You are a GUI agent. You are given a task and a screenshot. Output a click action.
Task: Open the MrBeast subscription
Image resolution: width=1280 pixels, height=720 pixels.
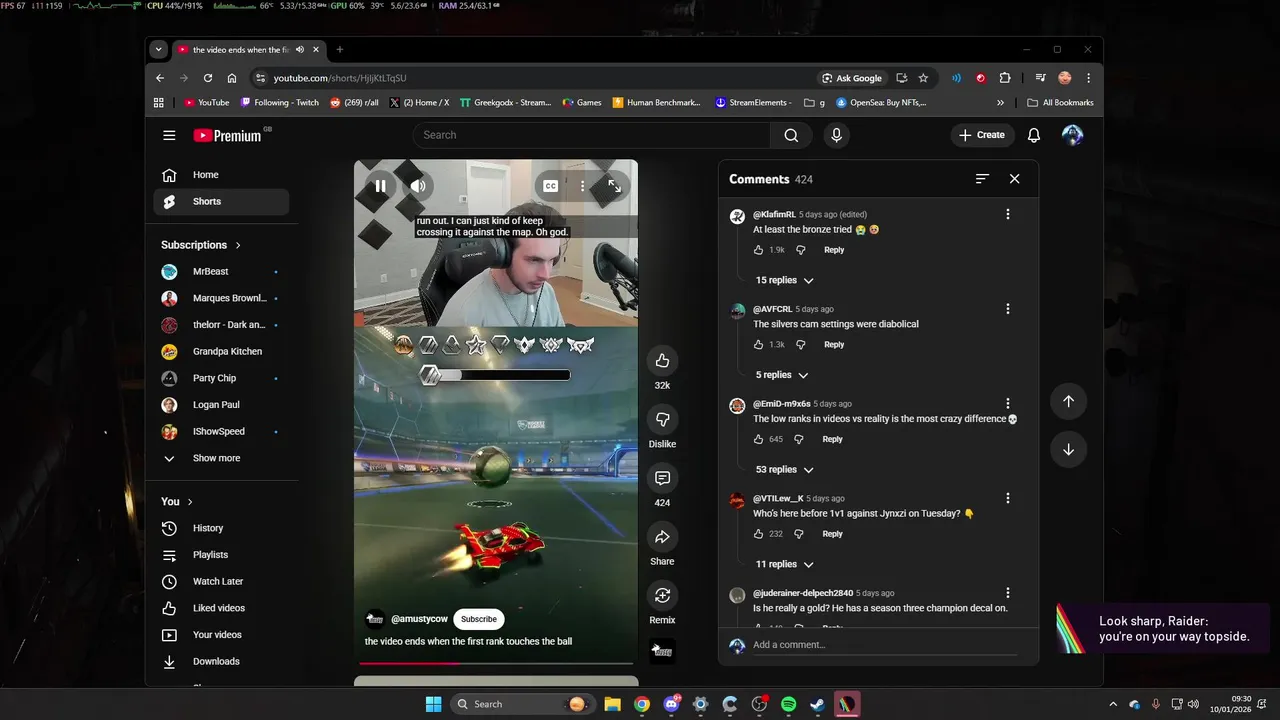click(221, 272)
